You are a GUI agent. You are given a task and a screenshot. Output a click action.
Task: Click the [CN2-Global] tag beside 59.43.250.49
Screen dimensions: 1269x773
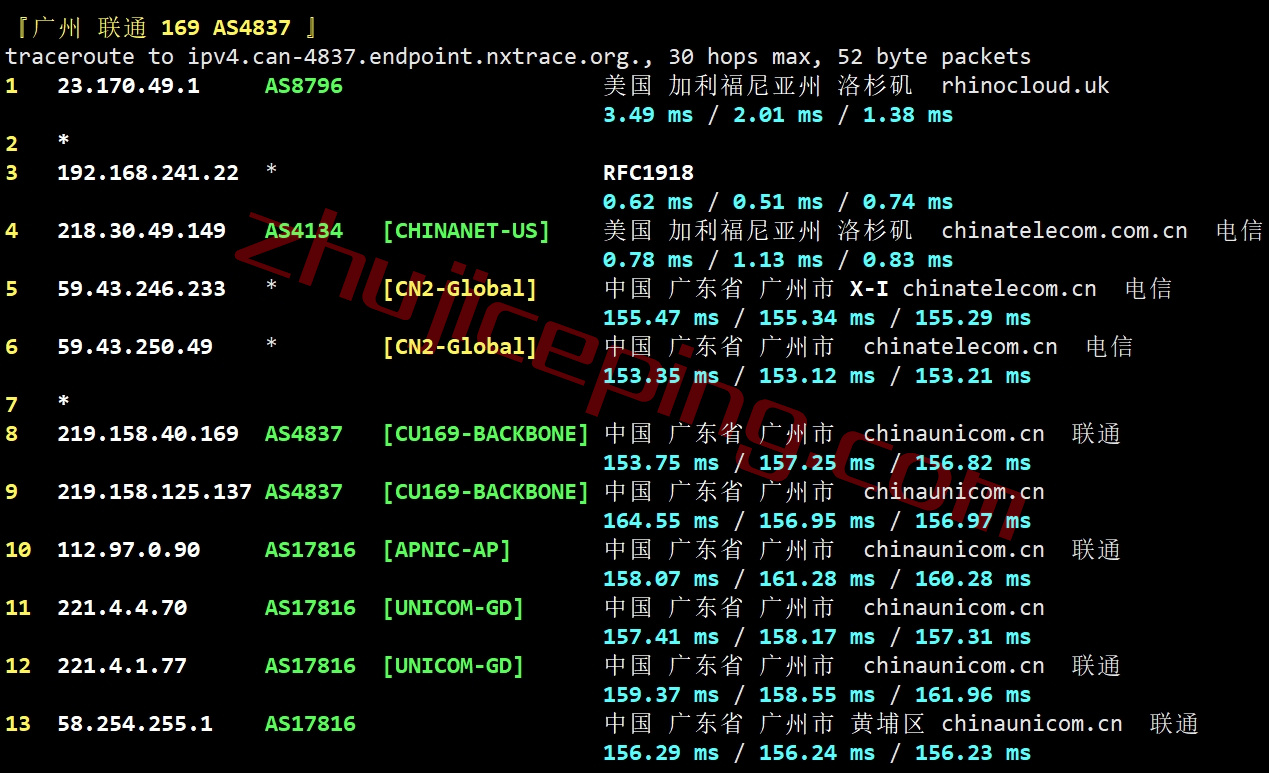(x=460, y=347)
